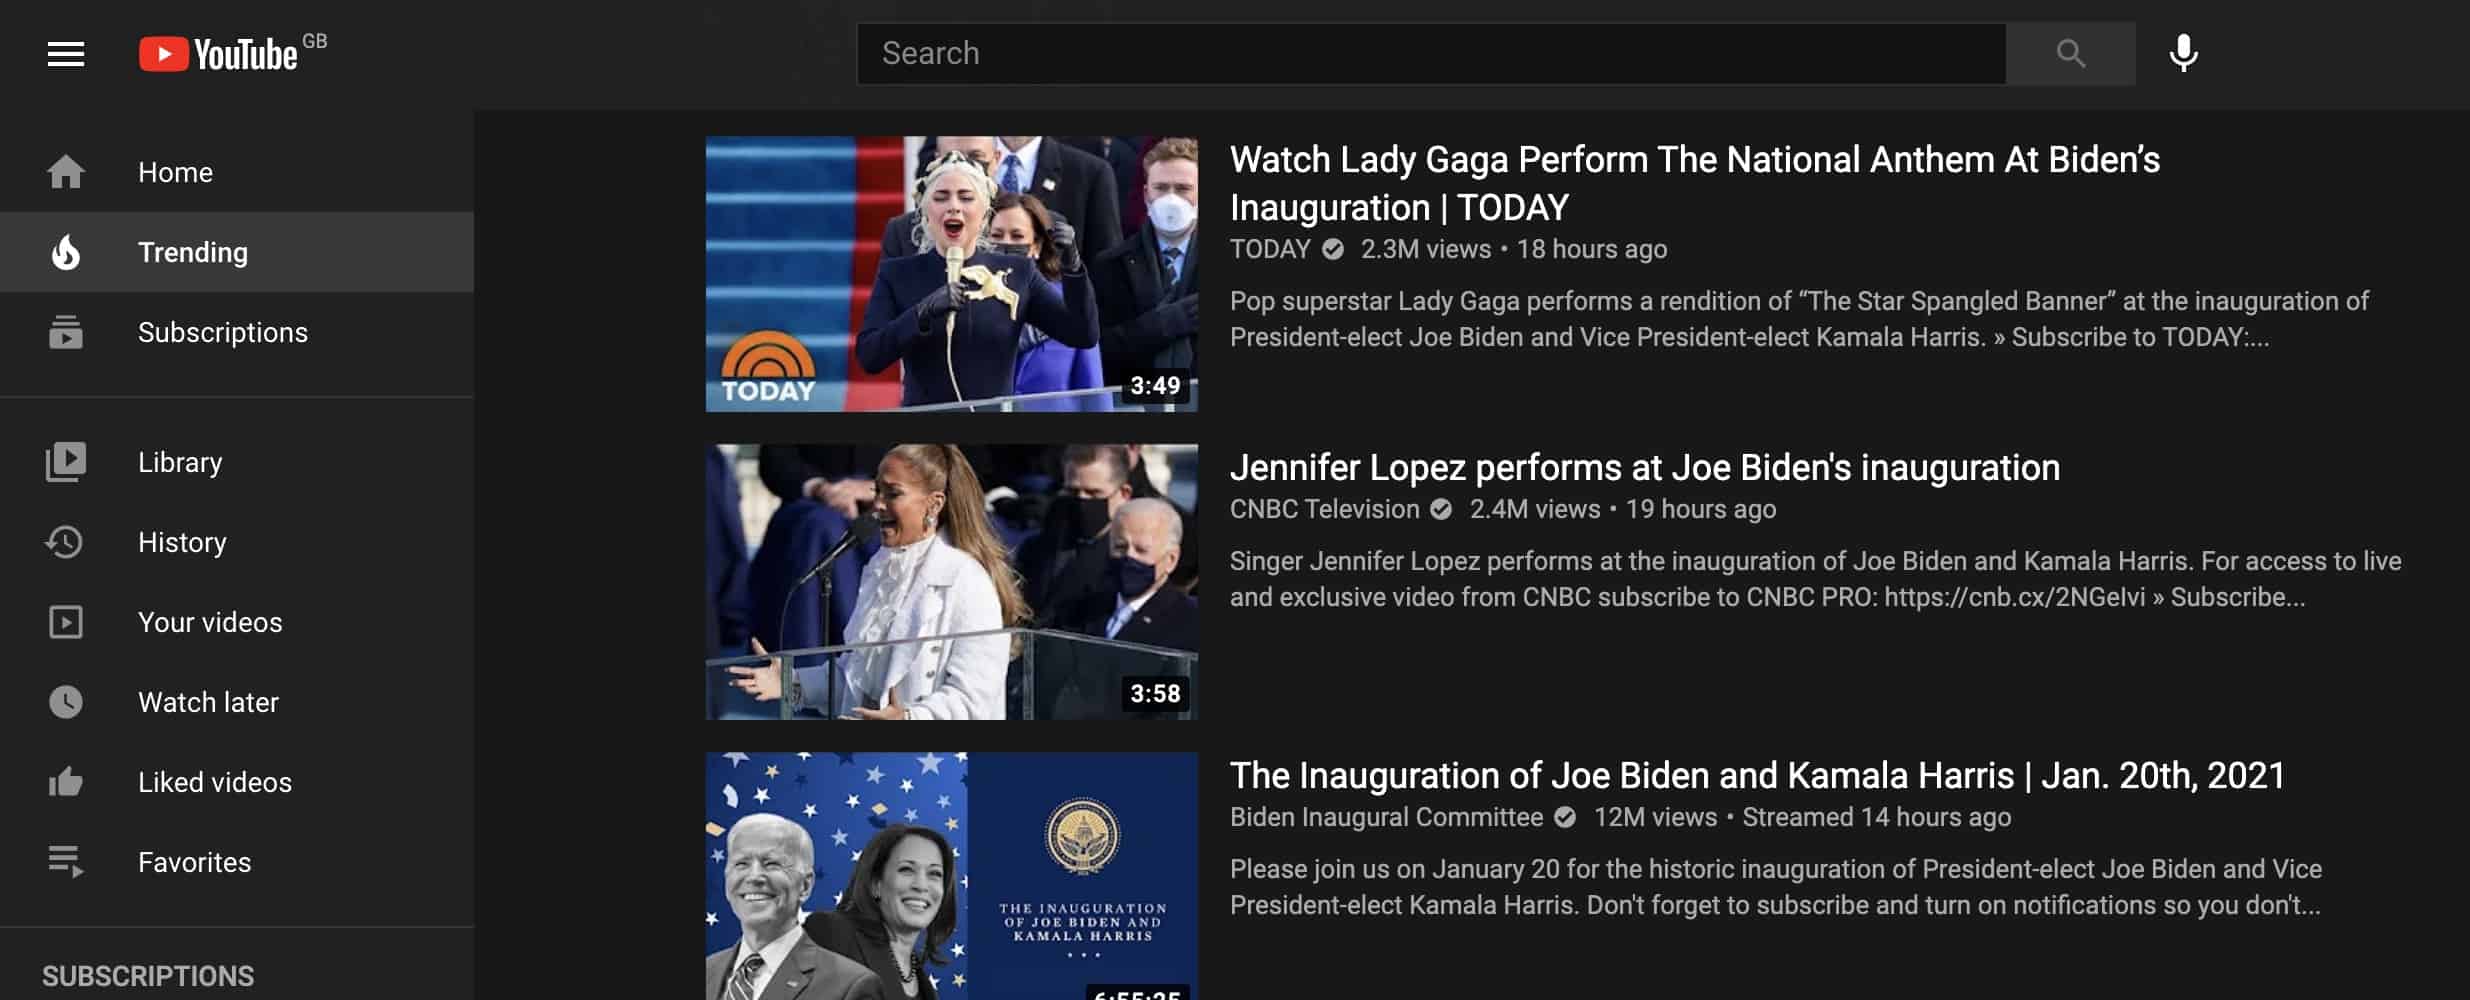Click the Library sidebar icon
Viewport: 2470px width, 1000px height.
pos(66,462)
